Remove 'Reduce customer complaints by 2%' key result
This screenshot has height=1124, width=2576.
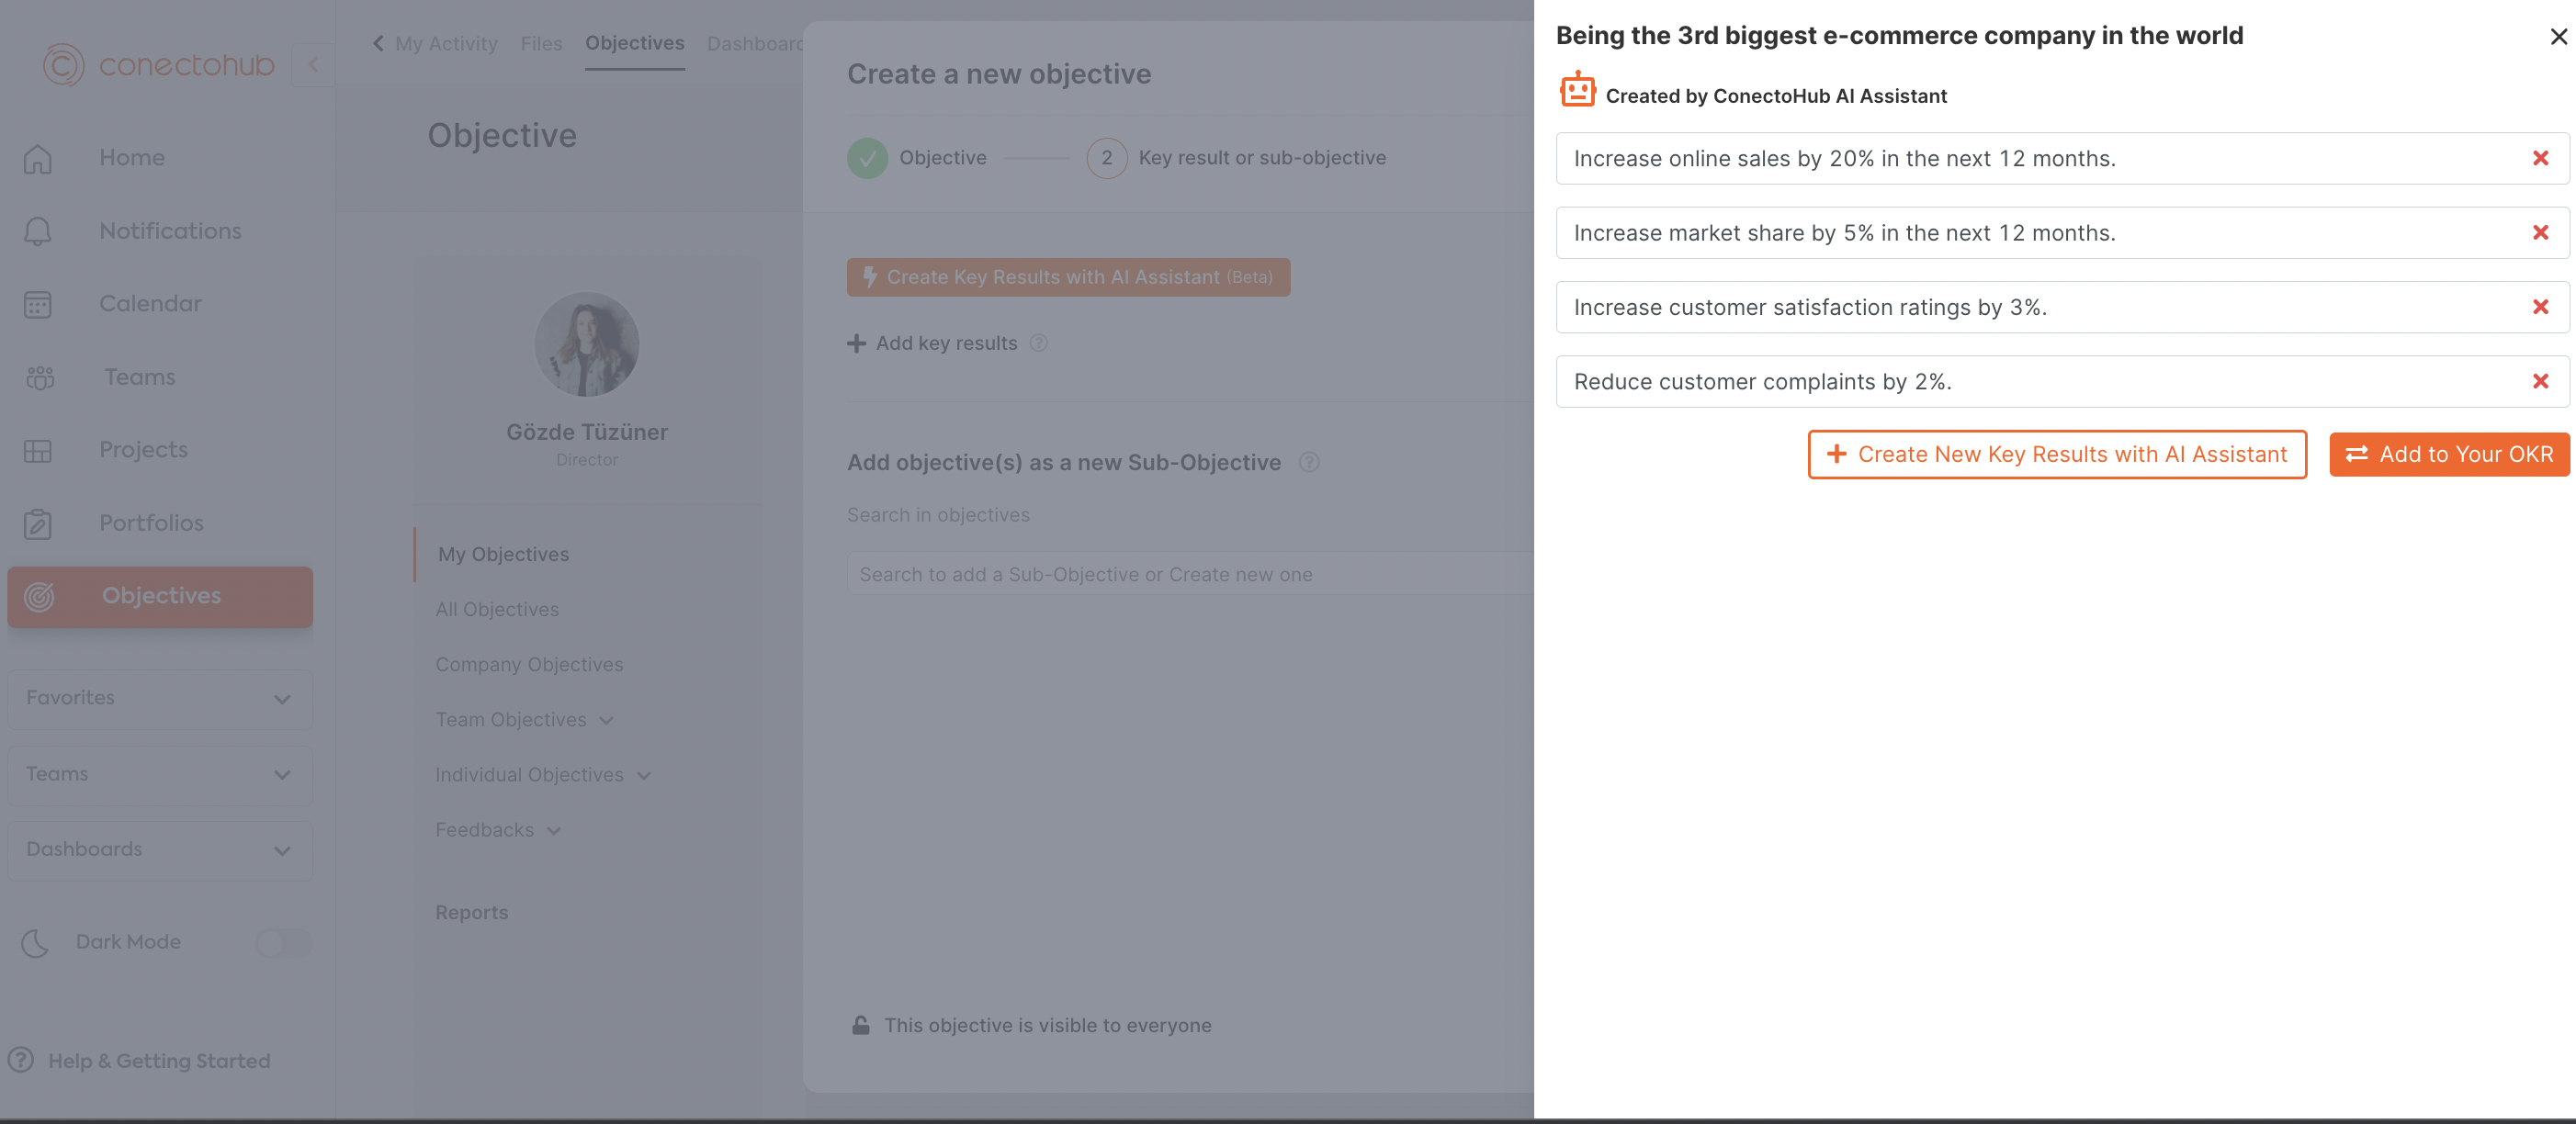tap(2541, 381)
